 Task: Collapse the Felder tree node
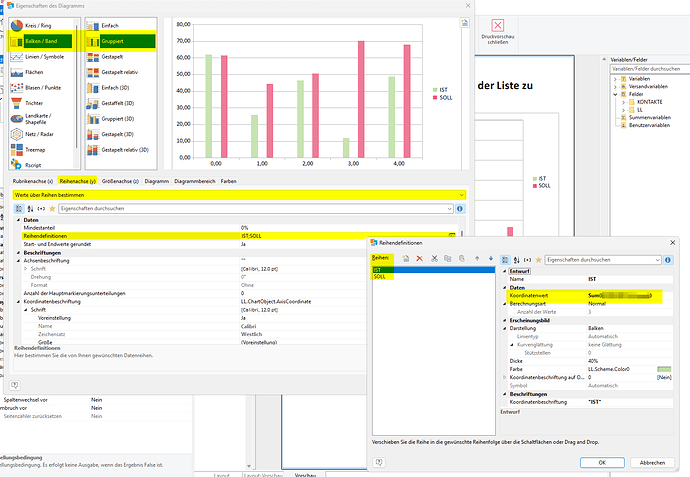pos(615,94)
